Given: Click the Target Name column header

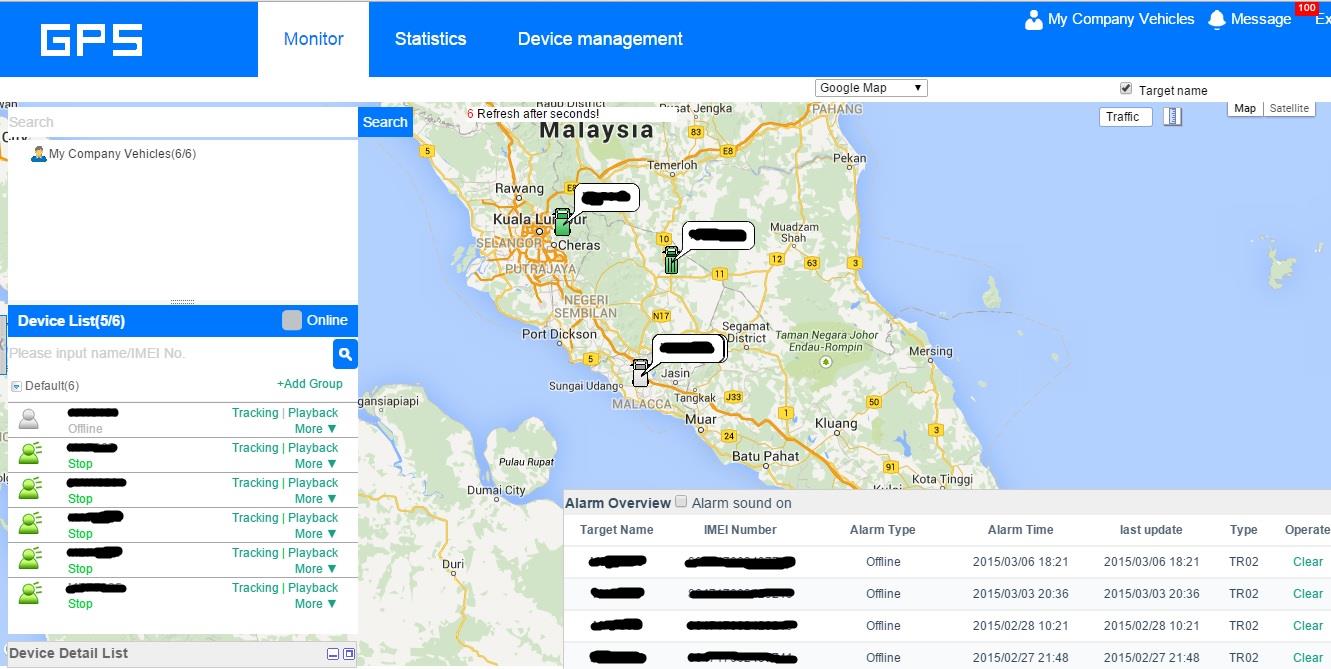Looking at the screenshot, I should pos(617,530).
